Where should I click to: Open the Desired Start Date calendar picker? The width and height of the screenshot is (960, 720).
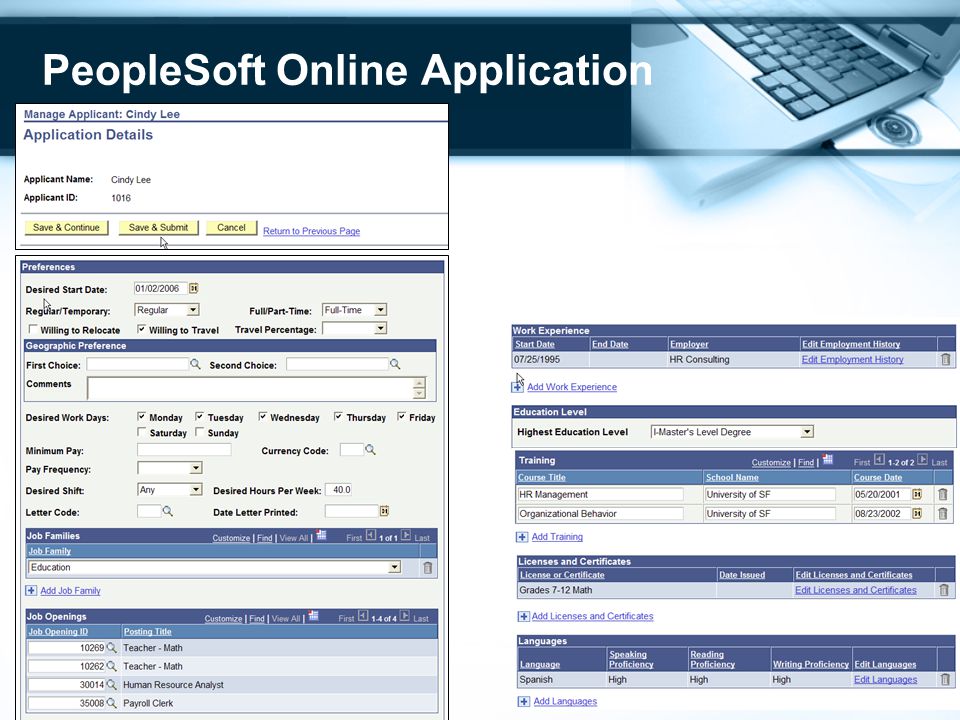193,288
